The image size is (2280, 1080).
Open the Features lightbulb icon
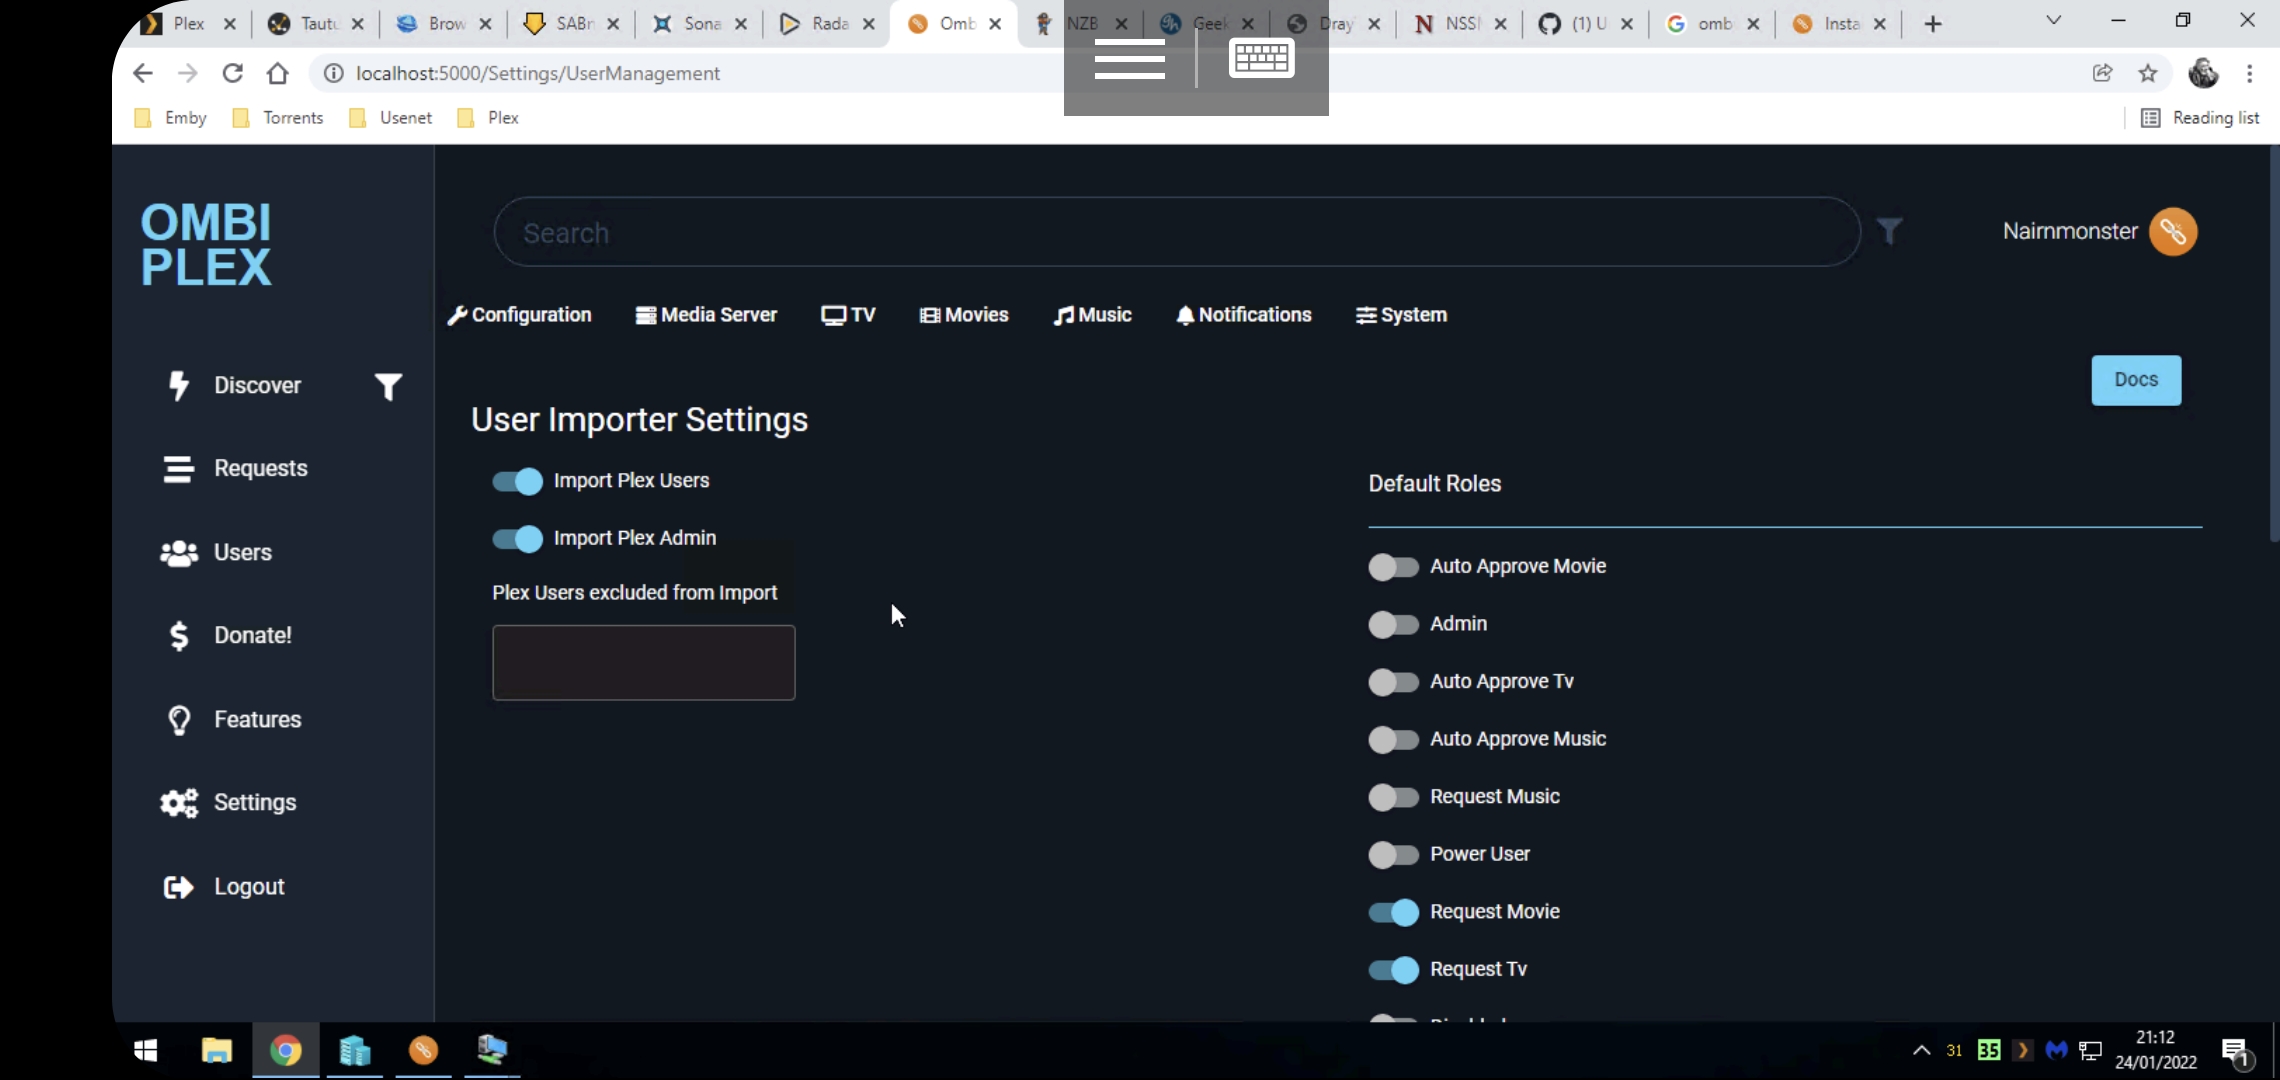[x=178, y=720]
